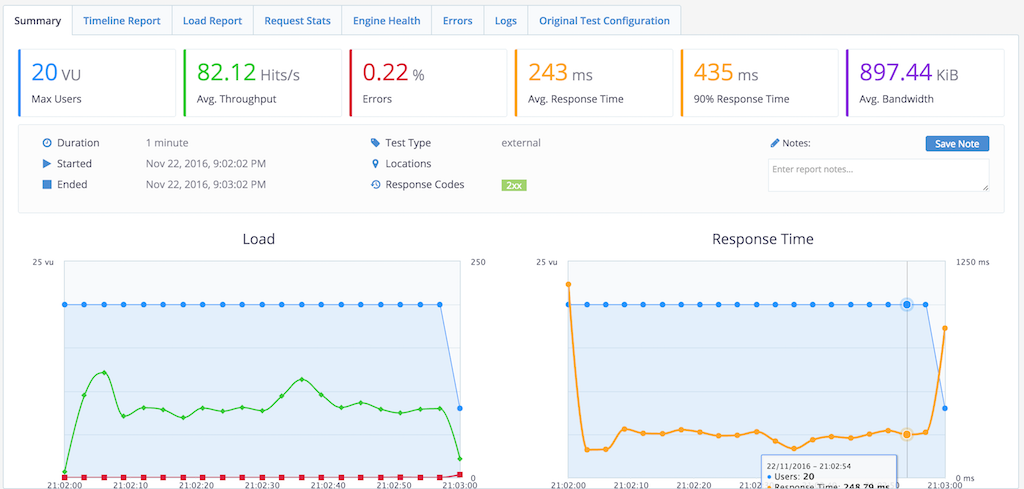
Task: Click the 250 axis label on Load chart
Action: pyautogui.click(x=477, y=262)
